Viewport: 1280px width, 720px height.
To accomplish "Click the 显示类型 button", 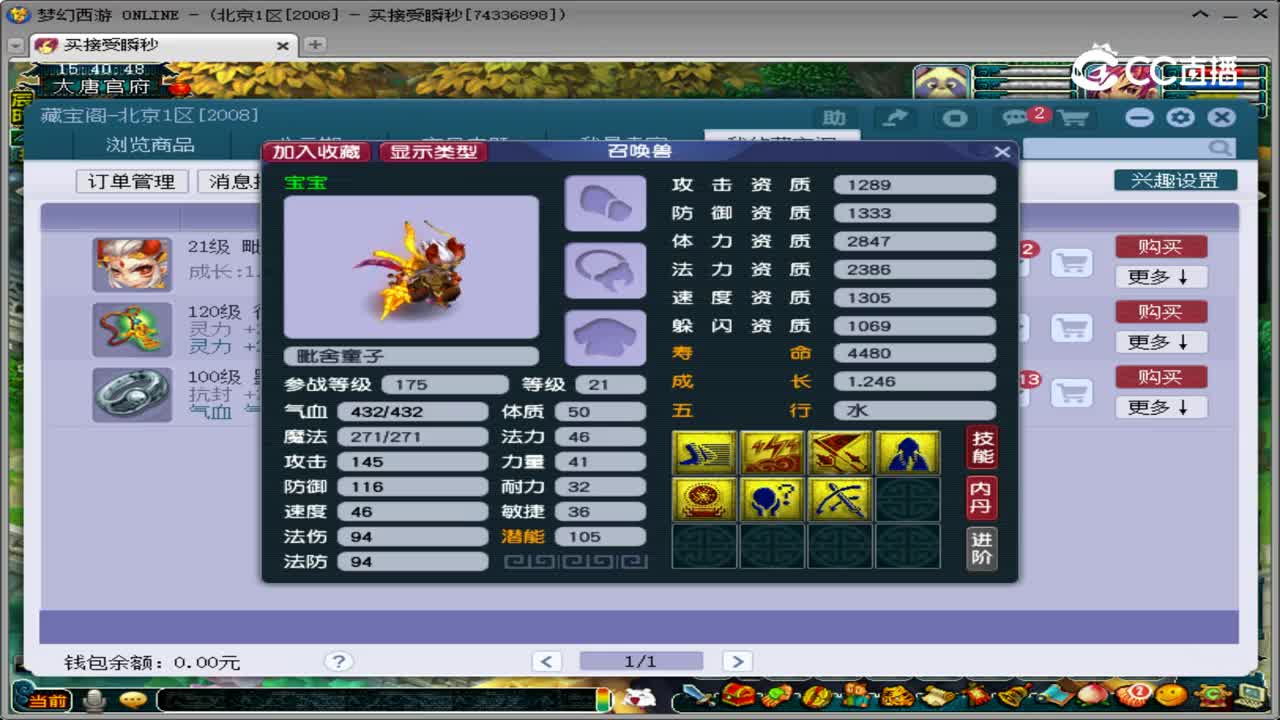I will coord(433,152).
